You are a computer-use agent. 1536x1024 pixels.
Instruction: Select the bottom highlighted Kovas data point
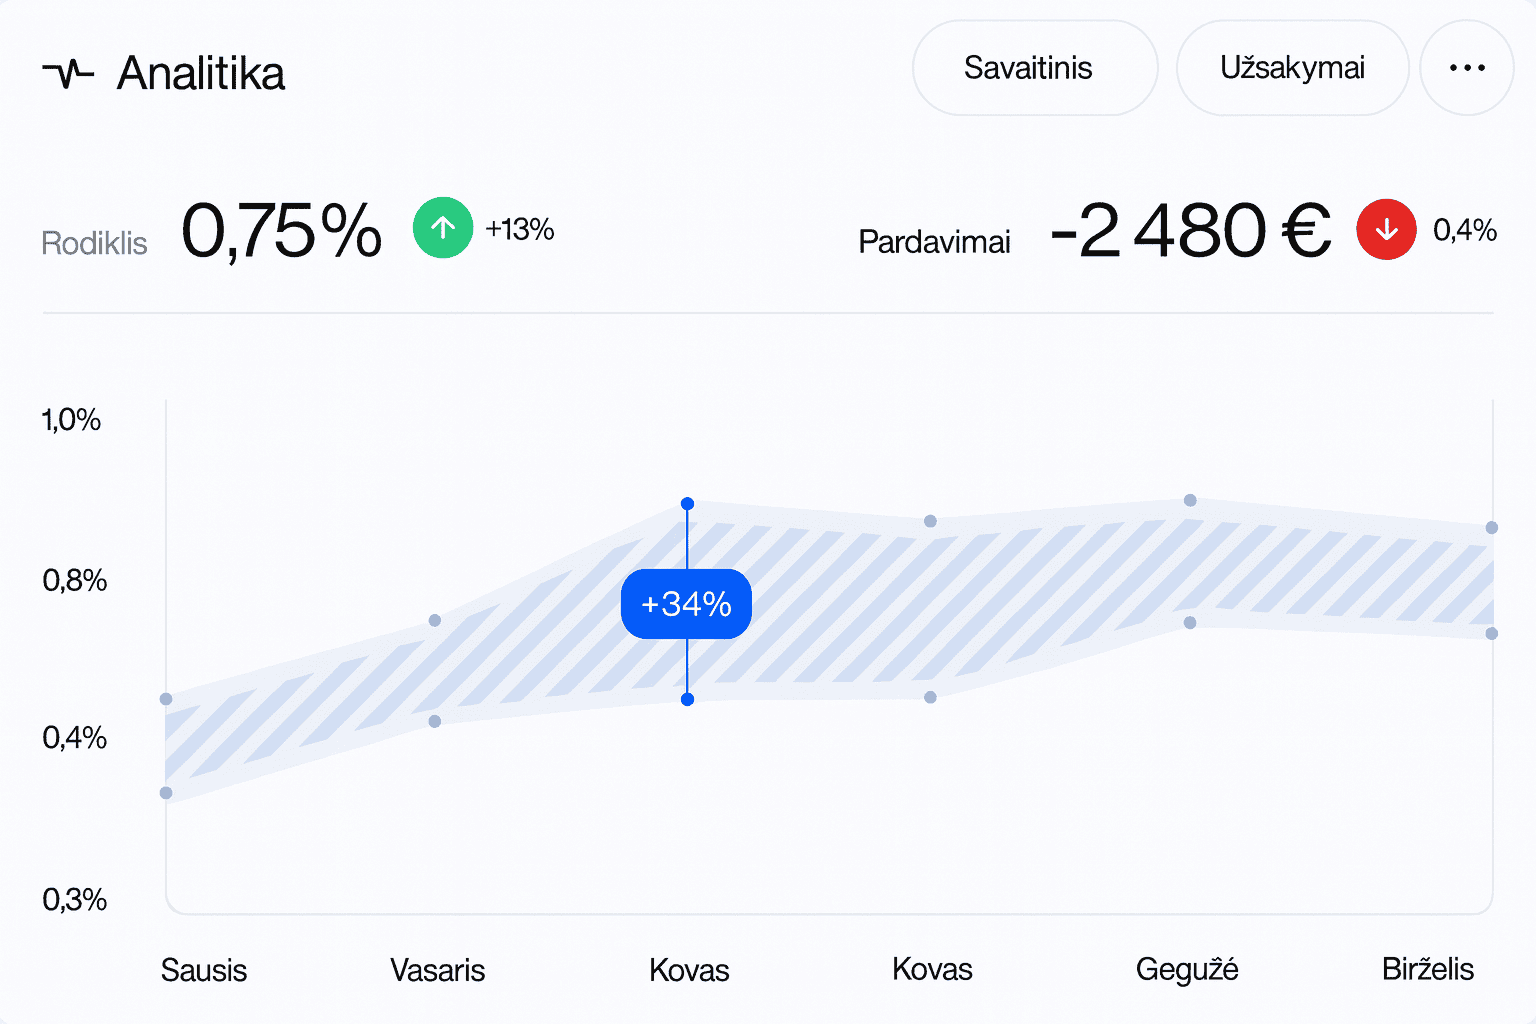click(x=687, y=699)
